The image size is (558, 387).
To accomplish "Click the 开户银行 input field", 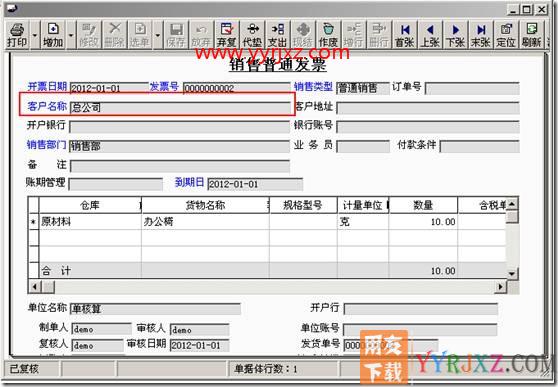I will coord(179,126).
